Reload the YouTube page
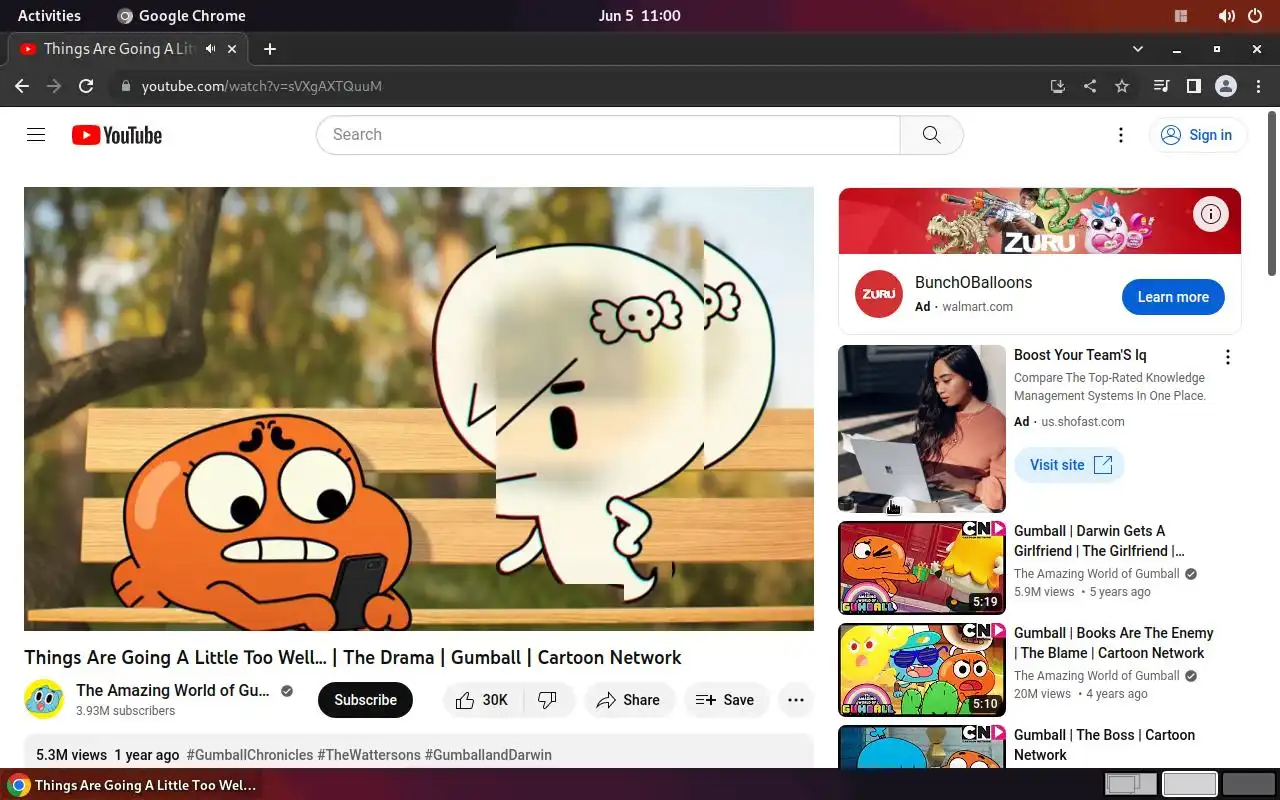Viewport: 1280px width, 800px height. coord(86,86)
